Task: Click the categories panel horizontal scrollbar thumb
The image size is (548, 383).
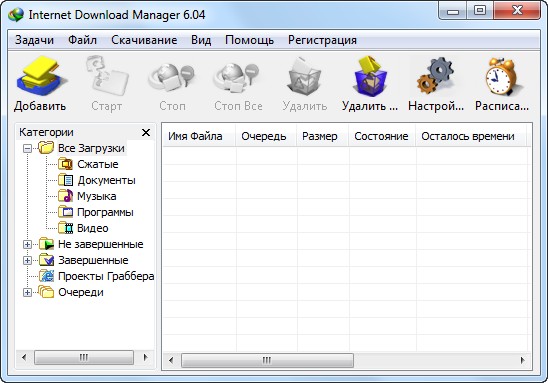Action: pos(84,357)
